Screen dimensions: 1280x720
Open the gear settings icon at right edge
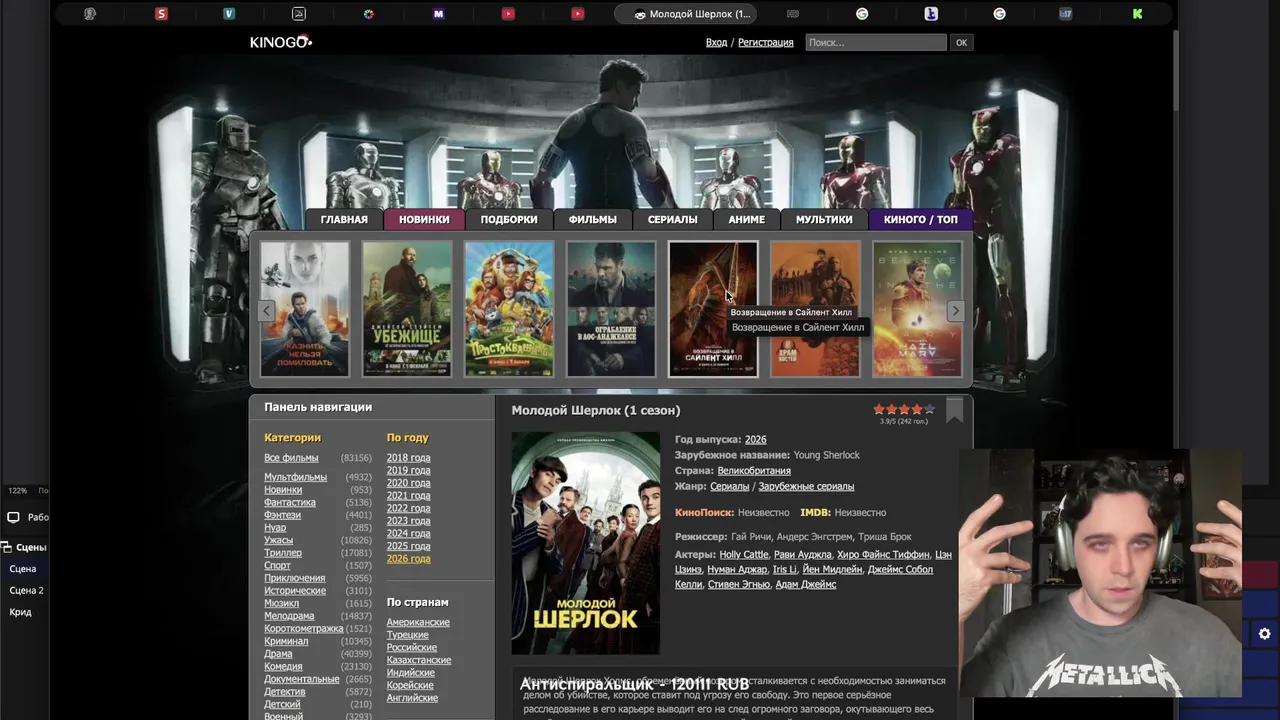click(x=1264, y=634)
